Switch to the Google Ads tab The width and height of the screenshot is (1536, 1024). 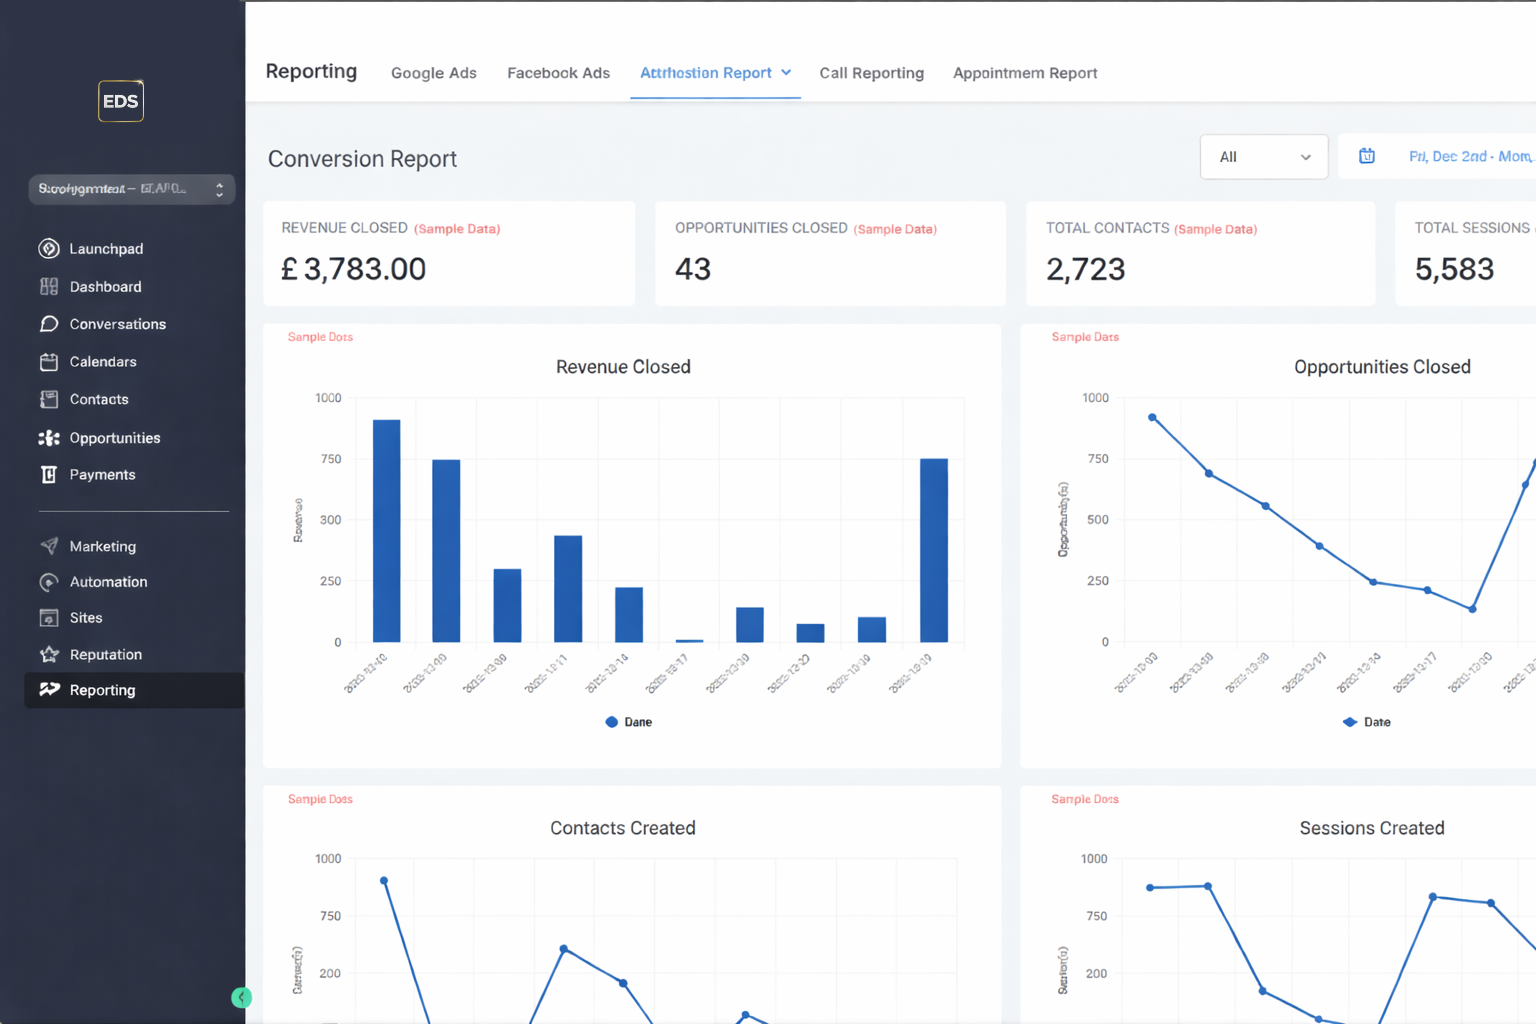point(433,73)
